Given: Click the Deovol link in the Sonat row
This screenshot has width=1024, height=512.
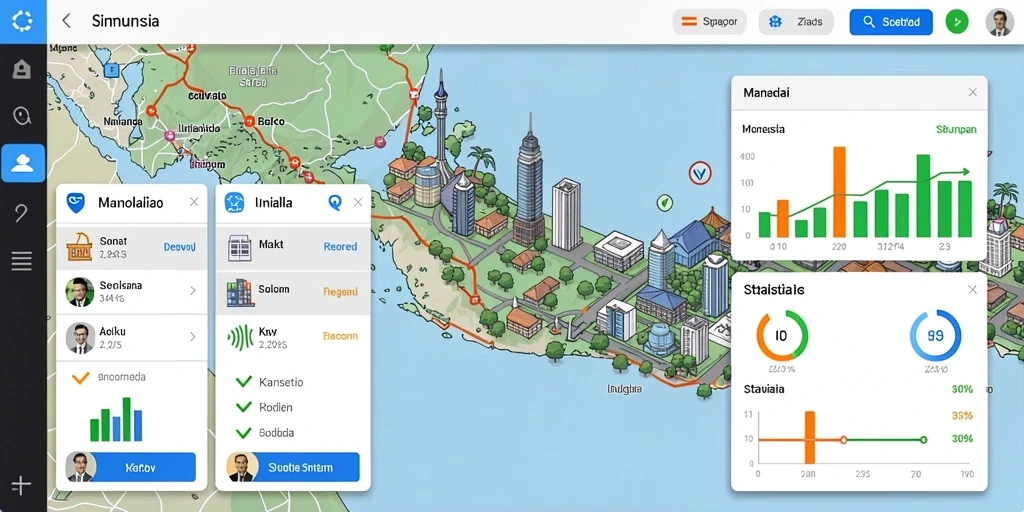Looking at the screenshot, I should (x=179, y=248).
